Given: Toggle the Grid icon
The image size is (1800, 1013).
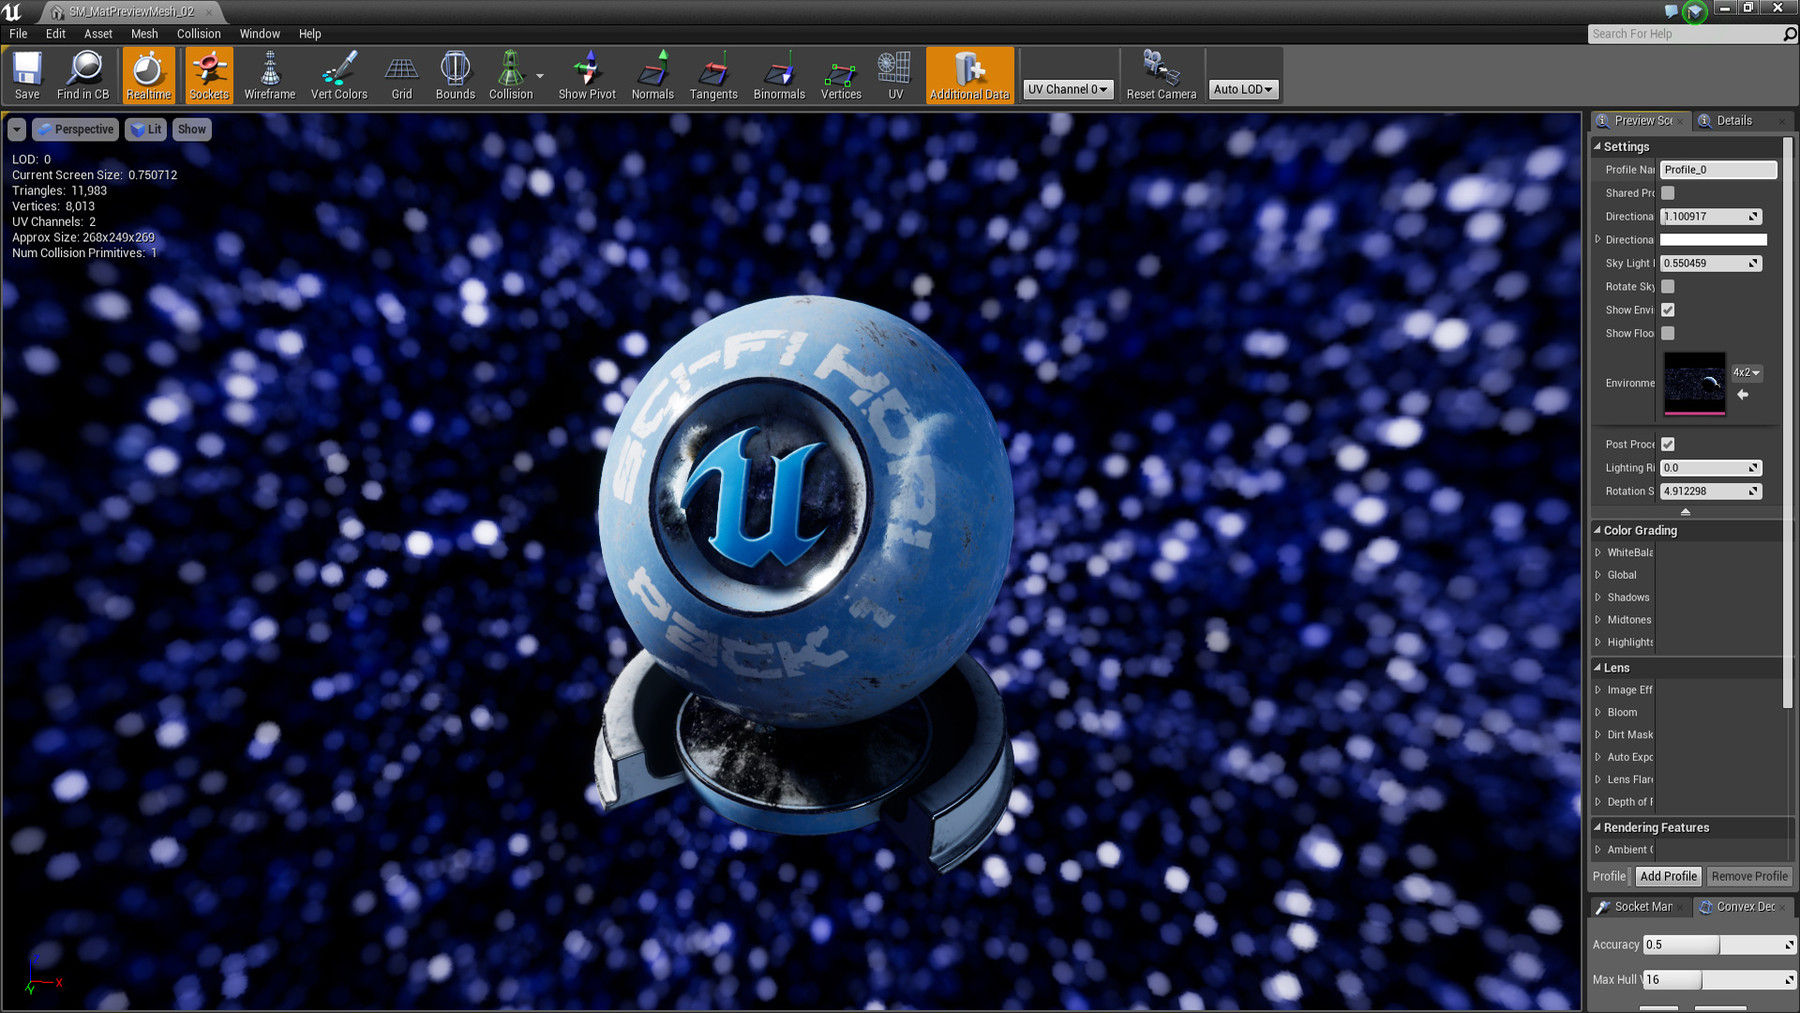Looking at the screenshot, I should 402,75.
